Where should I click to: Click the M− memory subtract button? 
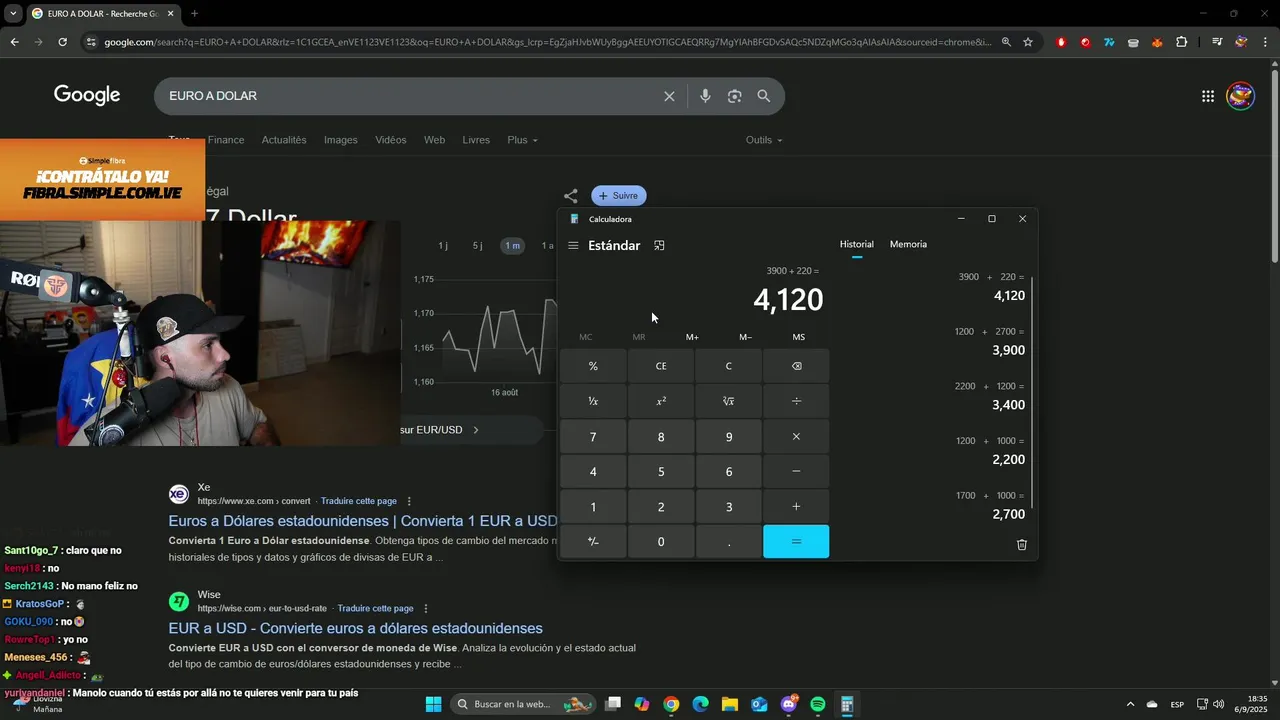745,337
